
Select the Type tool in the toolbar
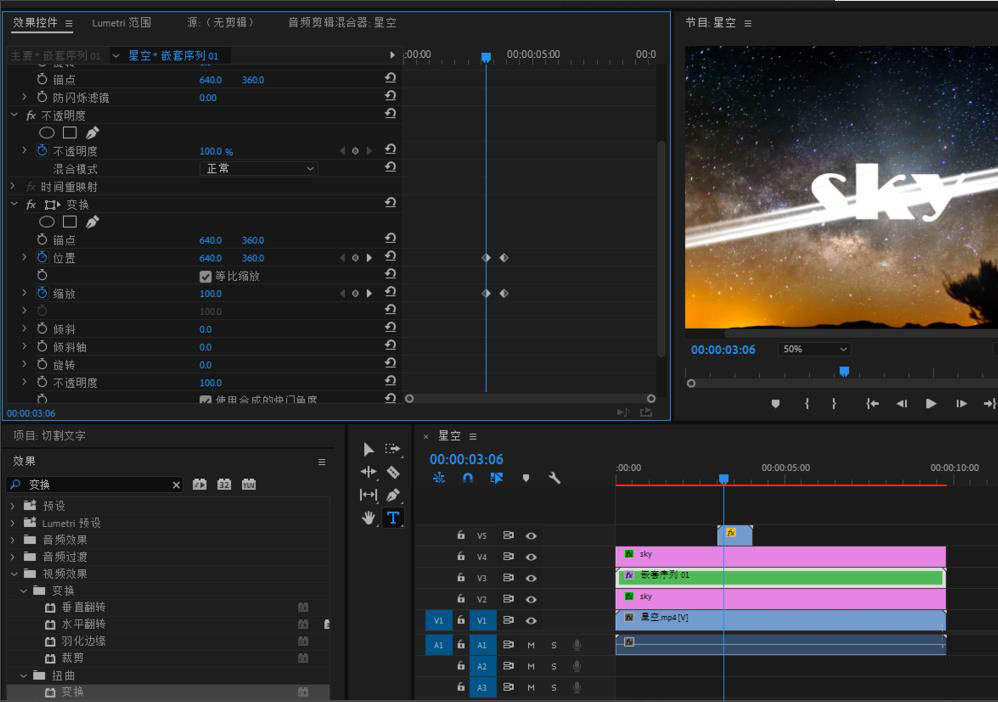[x=393, y=517]
